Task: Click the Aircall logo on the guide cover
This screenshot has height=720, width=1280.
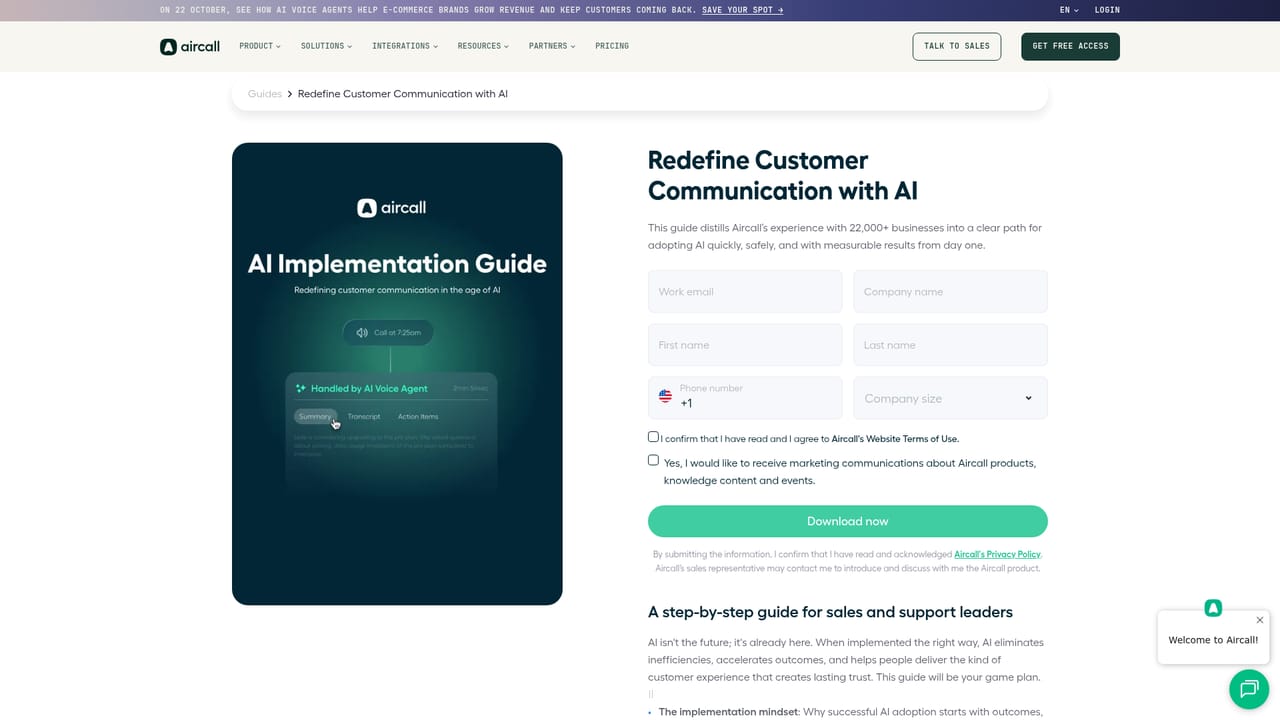Action: 392,208
